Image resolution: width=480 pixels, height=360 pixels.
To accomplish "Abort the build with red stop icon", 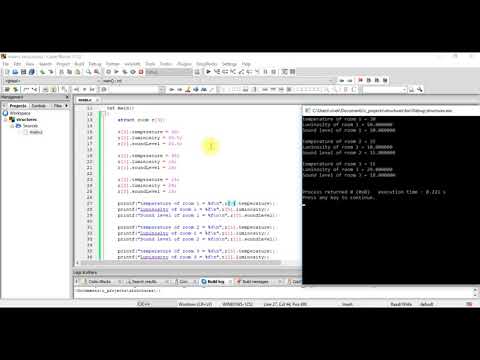I will click(x=141, y=72).
